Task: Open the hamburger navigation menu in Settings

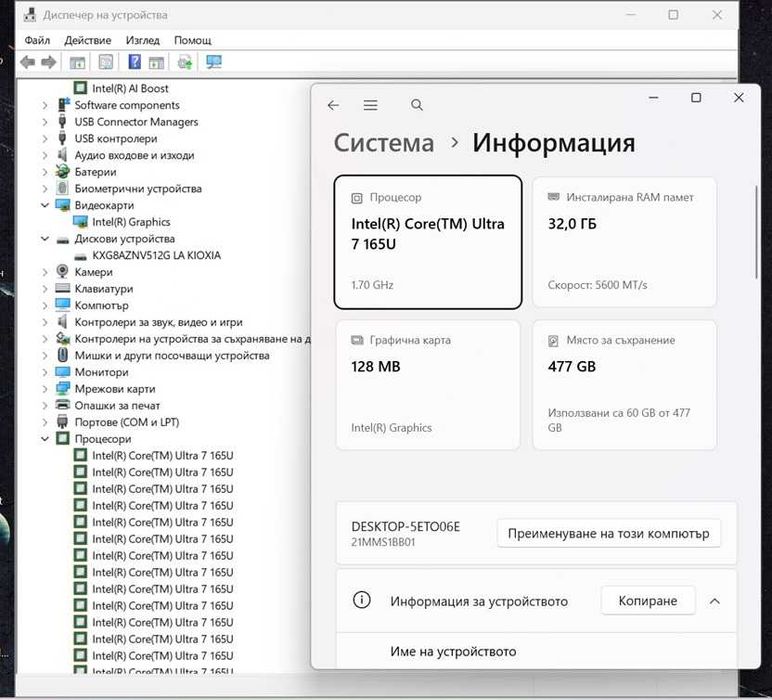Action: [x=370, y=105]
